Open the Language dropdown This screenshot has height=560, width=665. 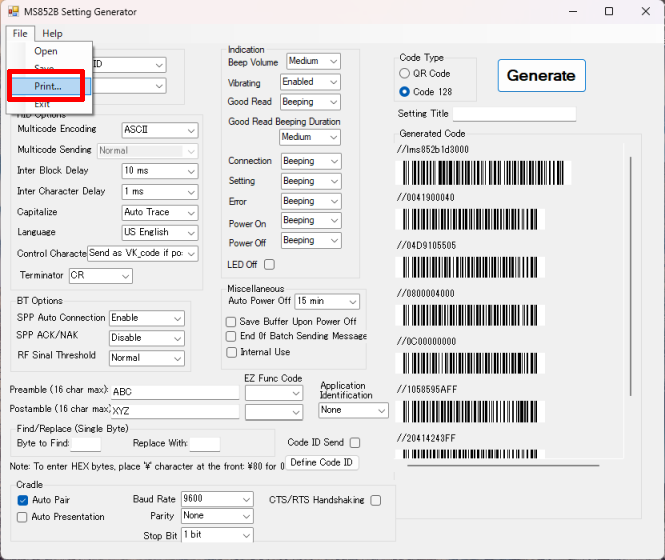[x=190, y=232]
